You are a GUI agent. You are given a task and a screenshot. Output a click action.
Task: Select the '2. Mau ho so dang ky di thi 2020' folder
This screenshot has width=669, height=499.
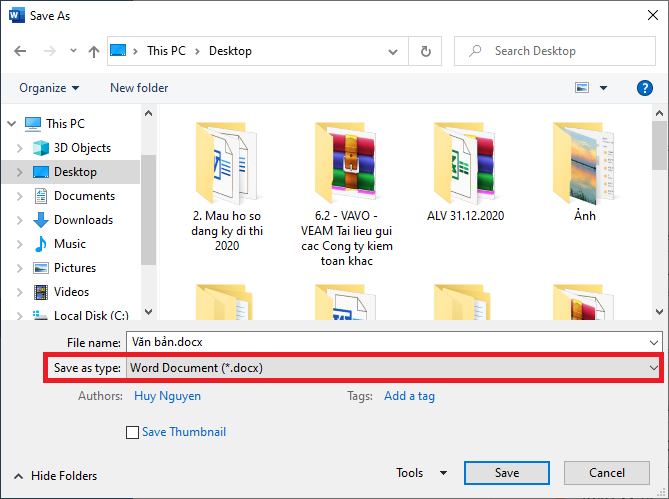[x=227, y=186]
